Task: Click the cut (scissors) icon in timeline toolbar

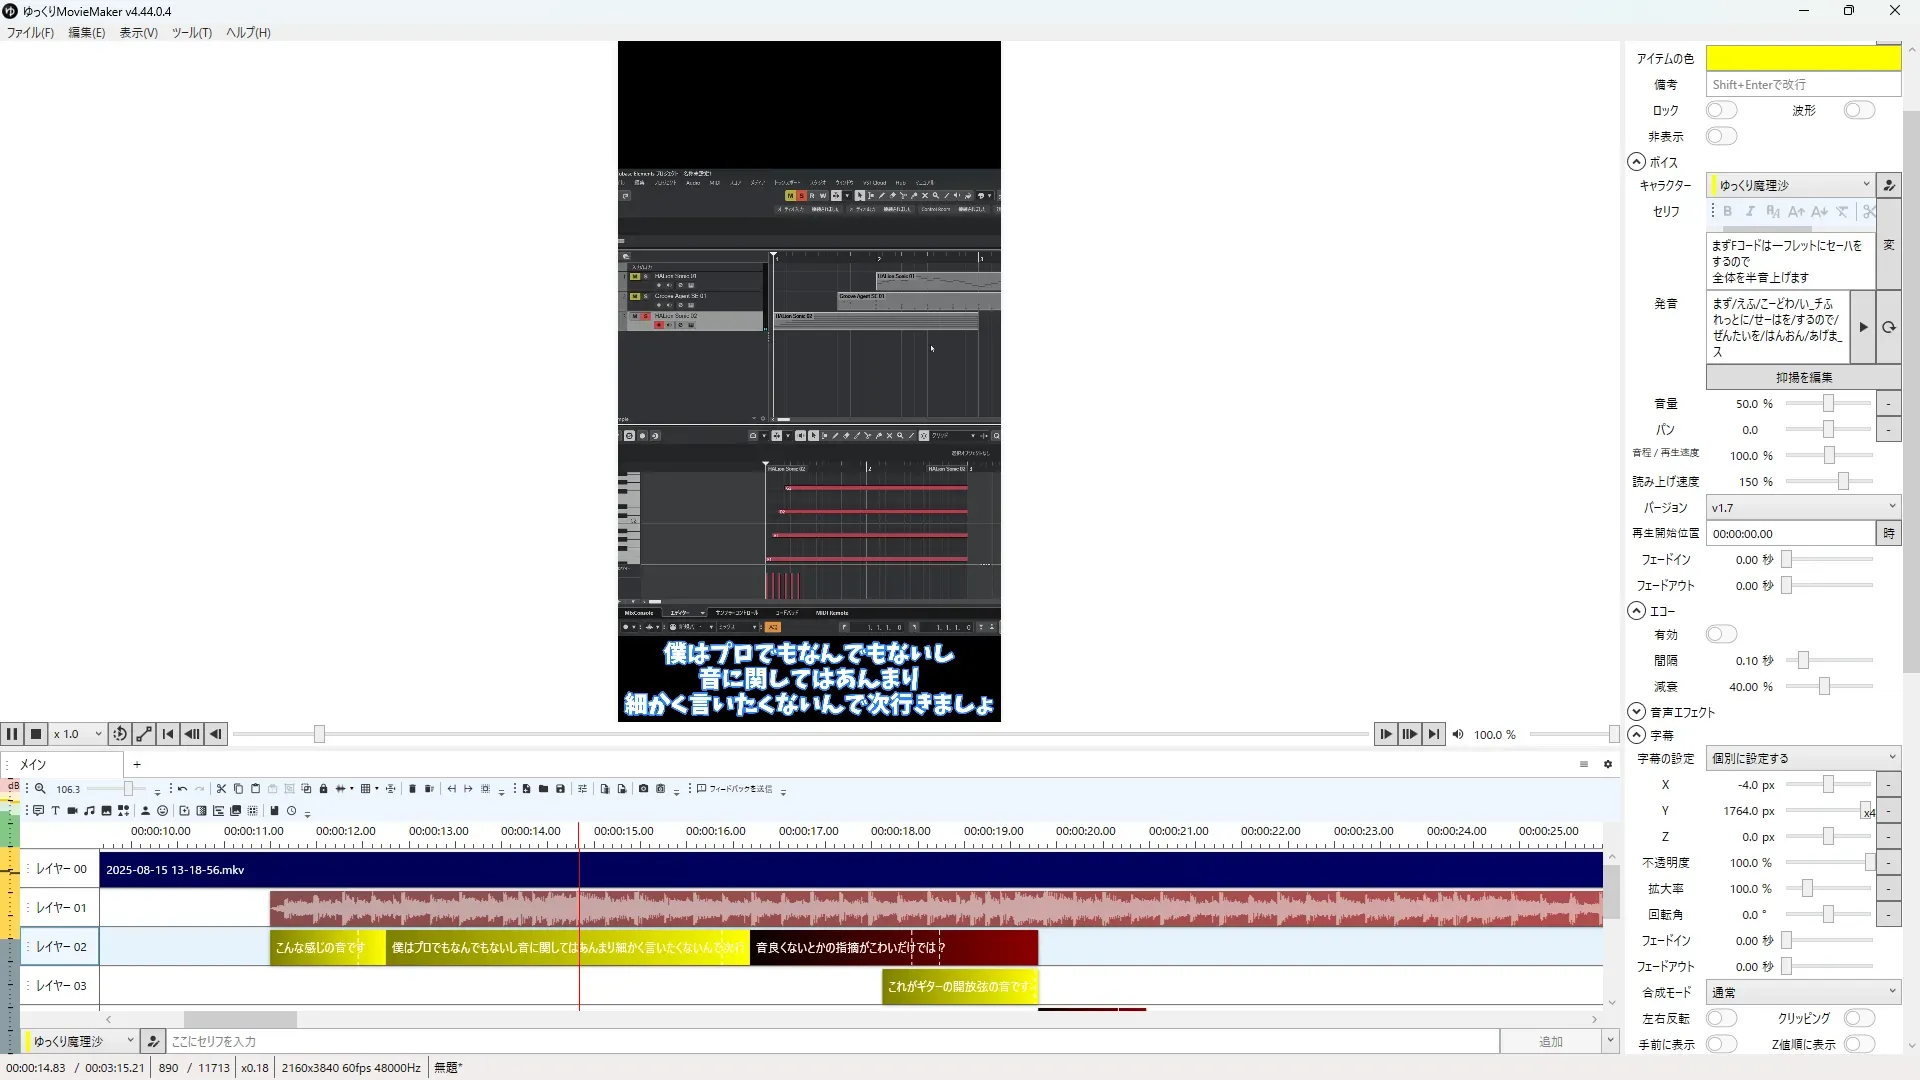Action: tap(221, 789)
